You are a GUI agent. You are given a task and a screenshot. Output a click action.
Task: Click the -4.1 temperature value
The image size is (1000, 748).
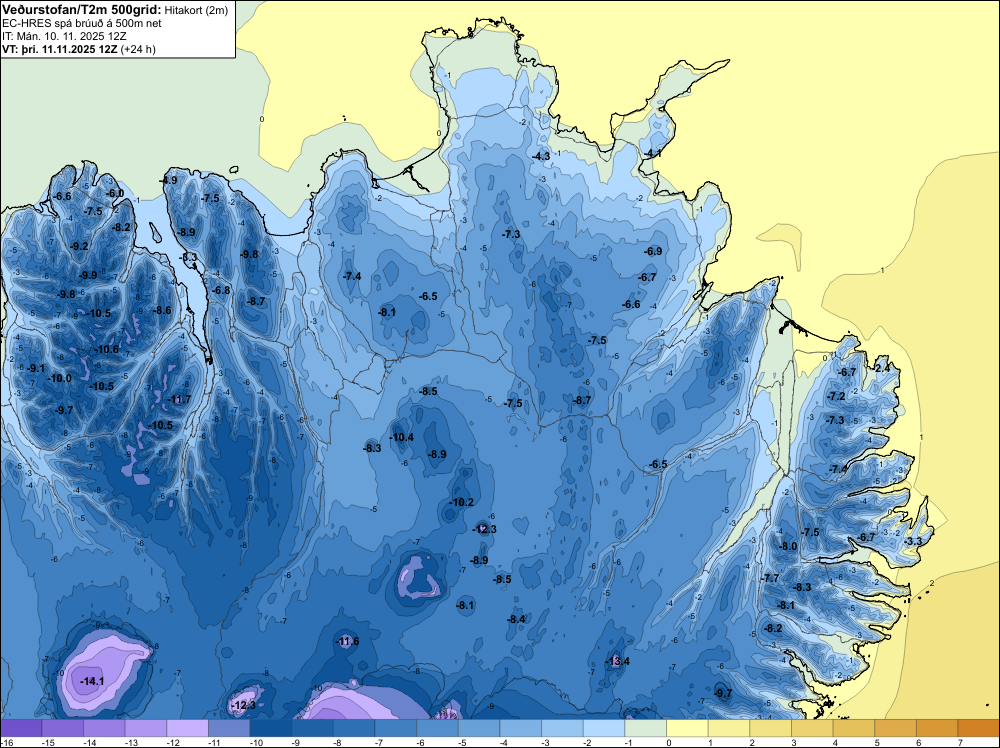(x=652, y=153)
